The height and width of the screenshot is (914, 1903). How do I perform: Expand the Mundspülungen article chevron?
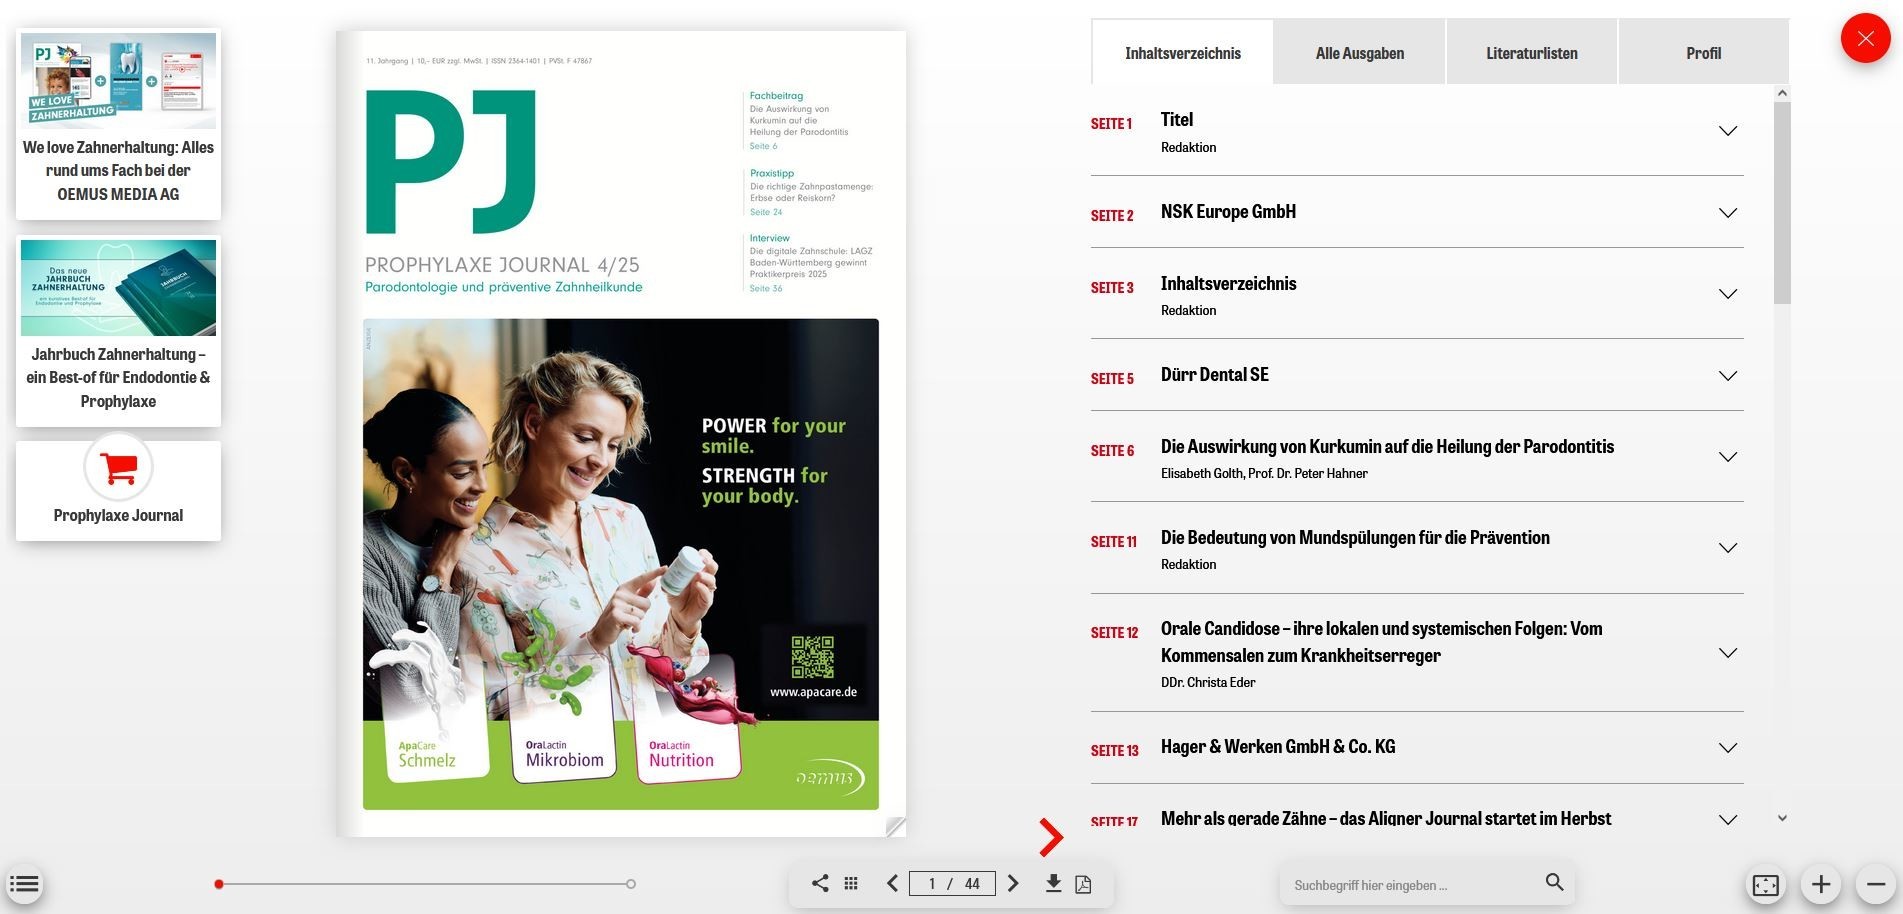click(x=1727, y=548)
